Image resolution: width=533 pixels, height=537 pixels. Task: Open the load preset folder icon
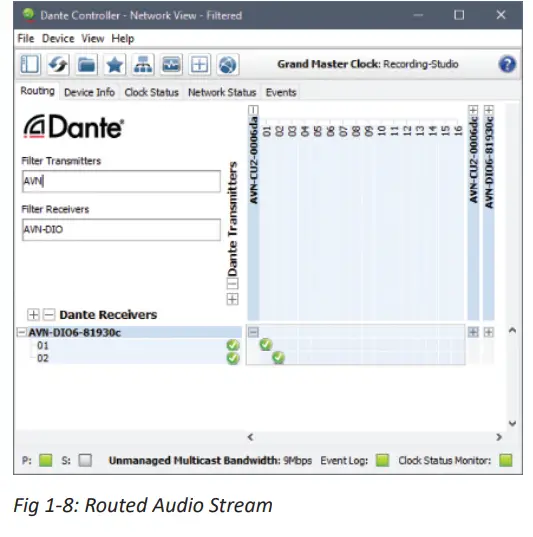[x=86, y=64]
